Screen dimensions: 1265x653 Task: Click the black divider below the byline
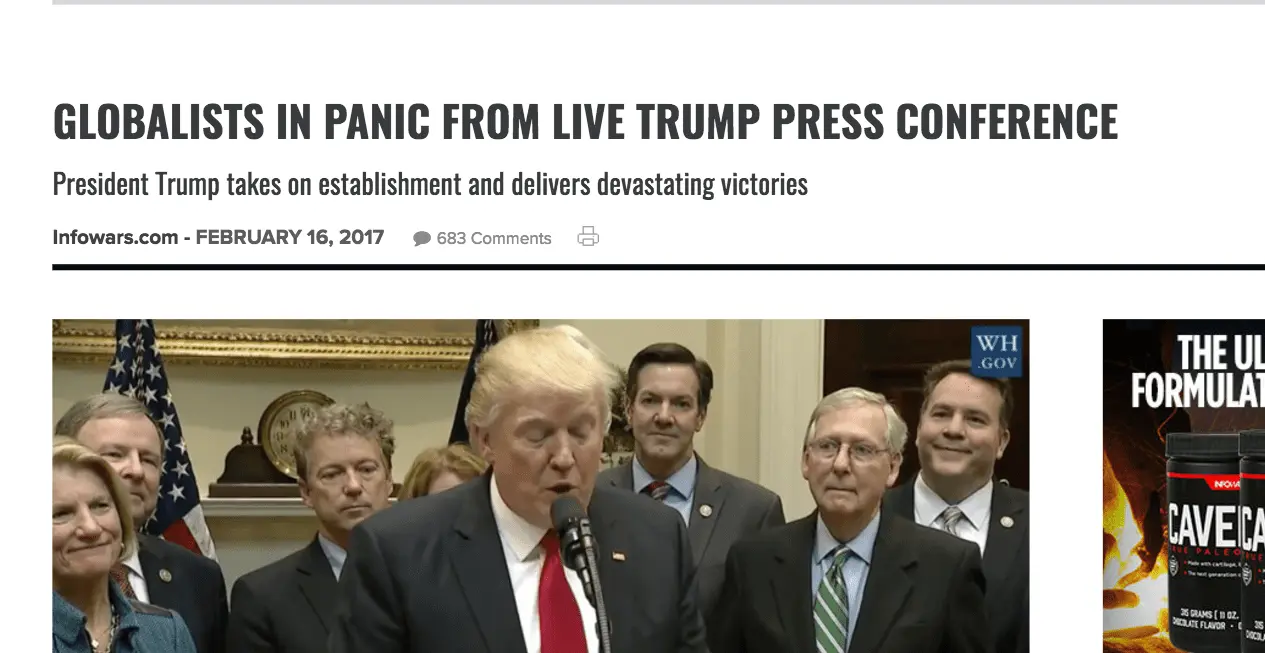pyautogui.click(x=659, y=267)
